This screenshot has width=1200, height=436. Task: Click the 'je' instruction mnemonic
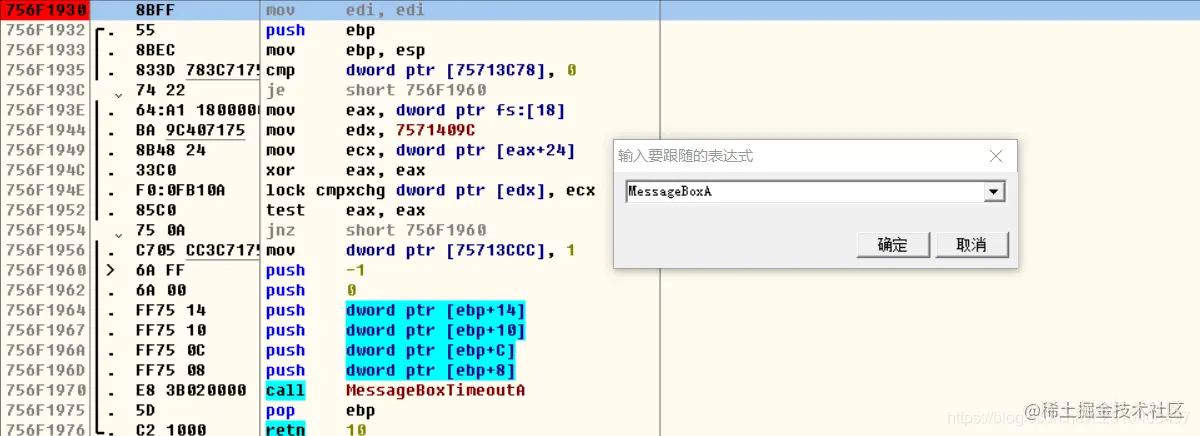pos(275,90)
